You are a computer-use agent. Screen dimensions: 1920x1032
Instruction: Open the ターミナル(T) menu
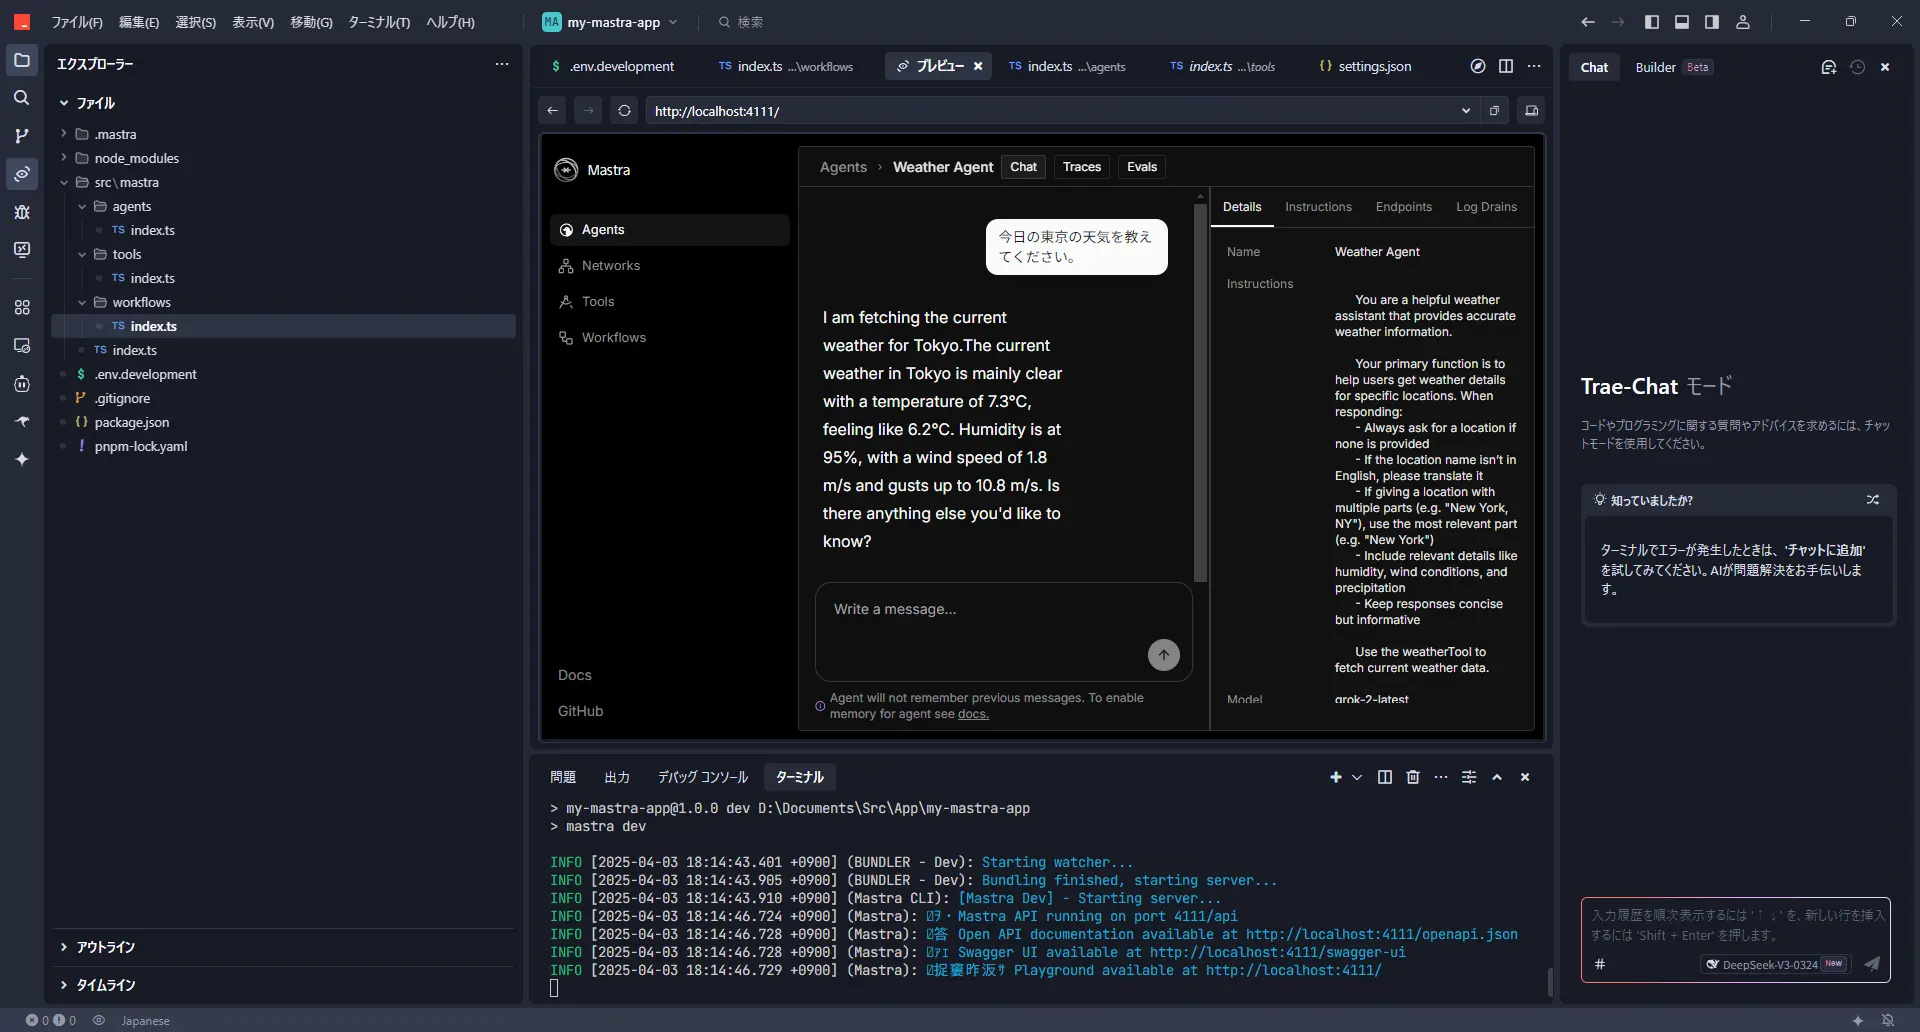coord(378,22)
